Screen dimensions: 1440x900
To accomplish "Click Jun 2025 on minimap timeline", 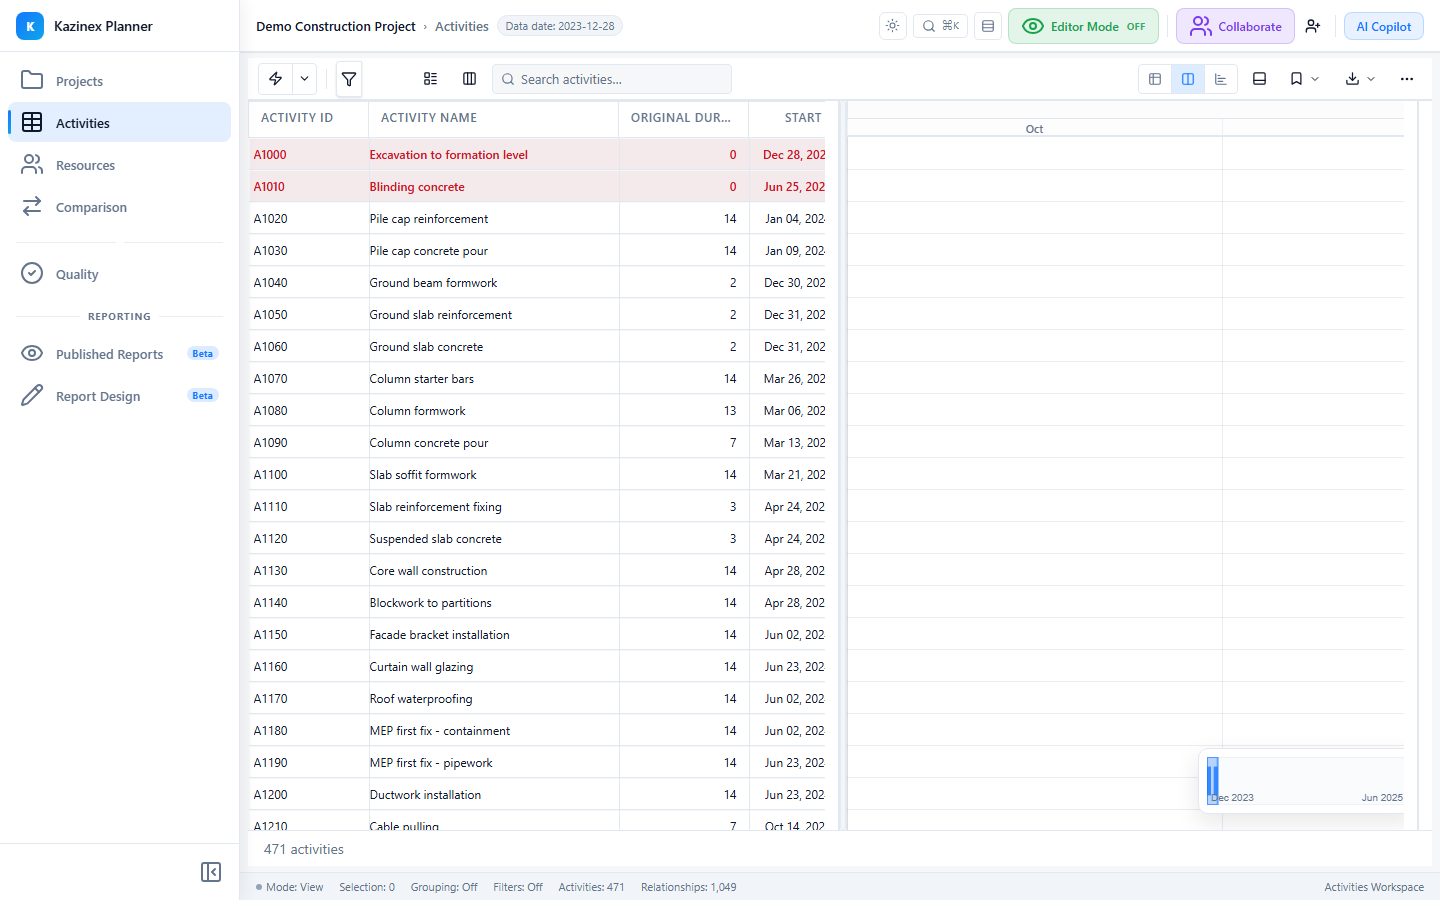I will coord(1382,798).
